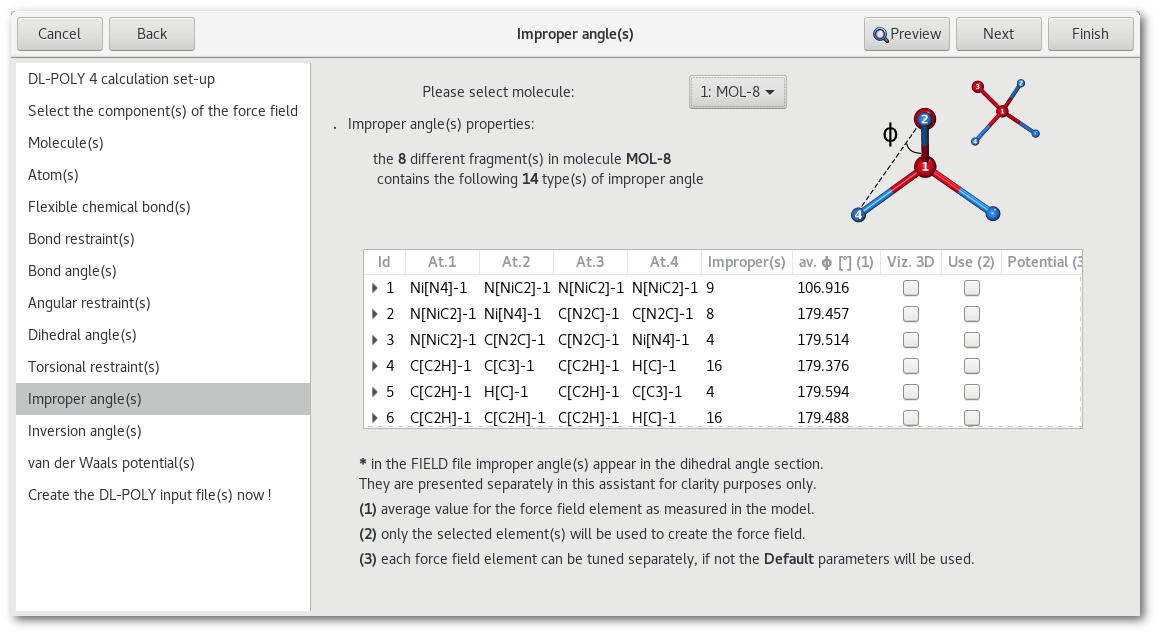
Task: Expand improper angle row 1
Action: pos(375,288)
